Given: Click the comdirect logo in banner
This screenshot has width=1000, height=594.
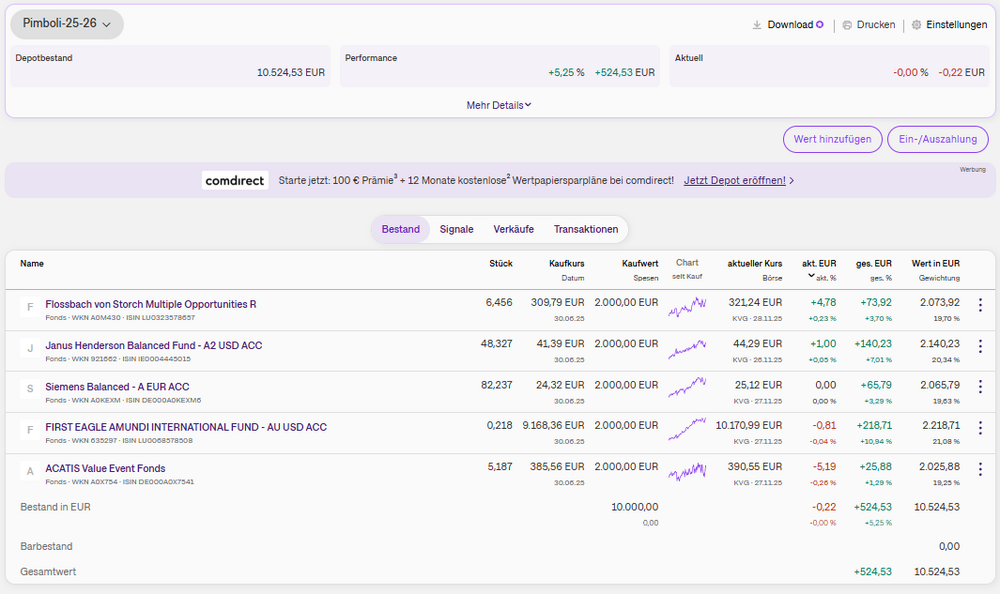Looking at the screenshot, I should point(235,181).
